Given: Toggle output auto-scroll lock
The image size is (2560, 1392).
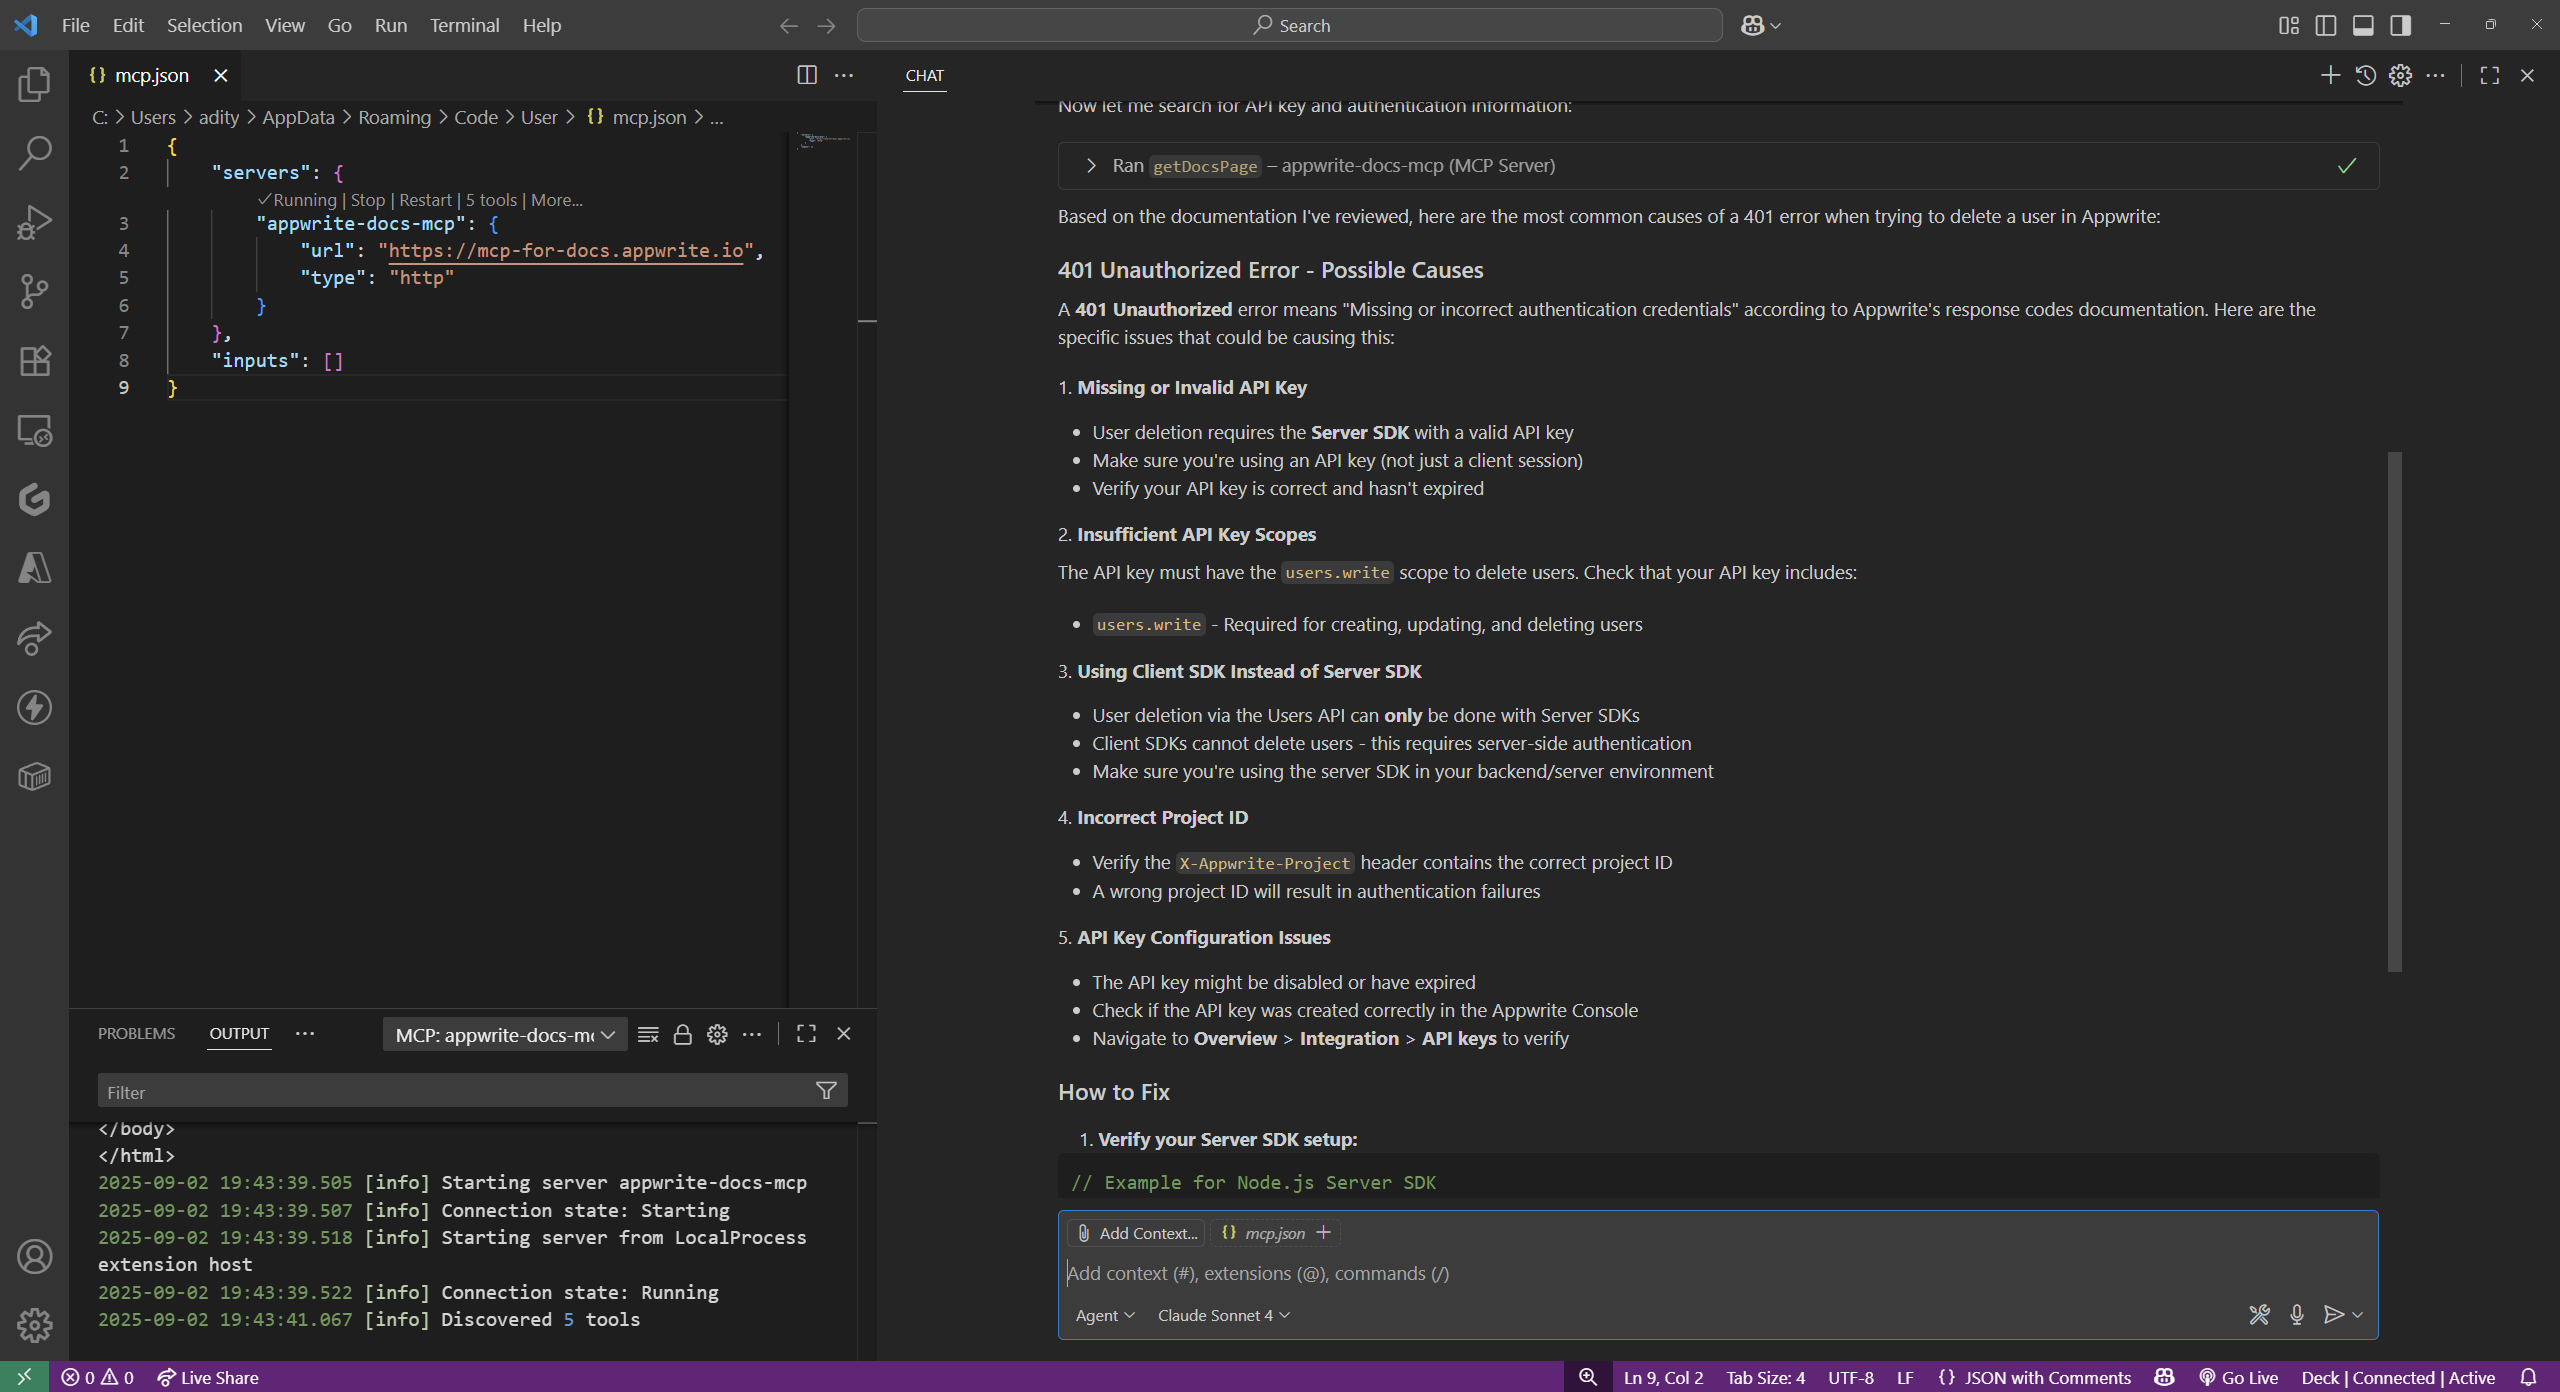Looking at the screenshot, I should pos(682,1034).
